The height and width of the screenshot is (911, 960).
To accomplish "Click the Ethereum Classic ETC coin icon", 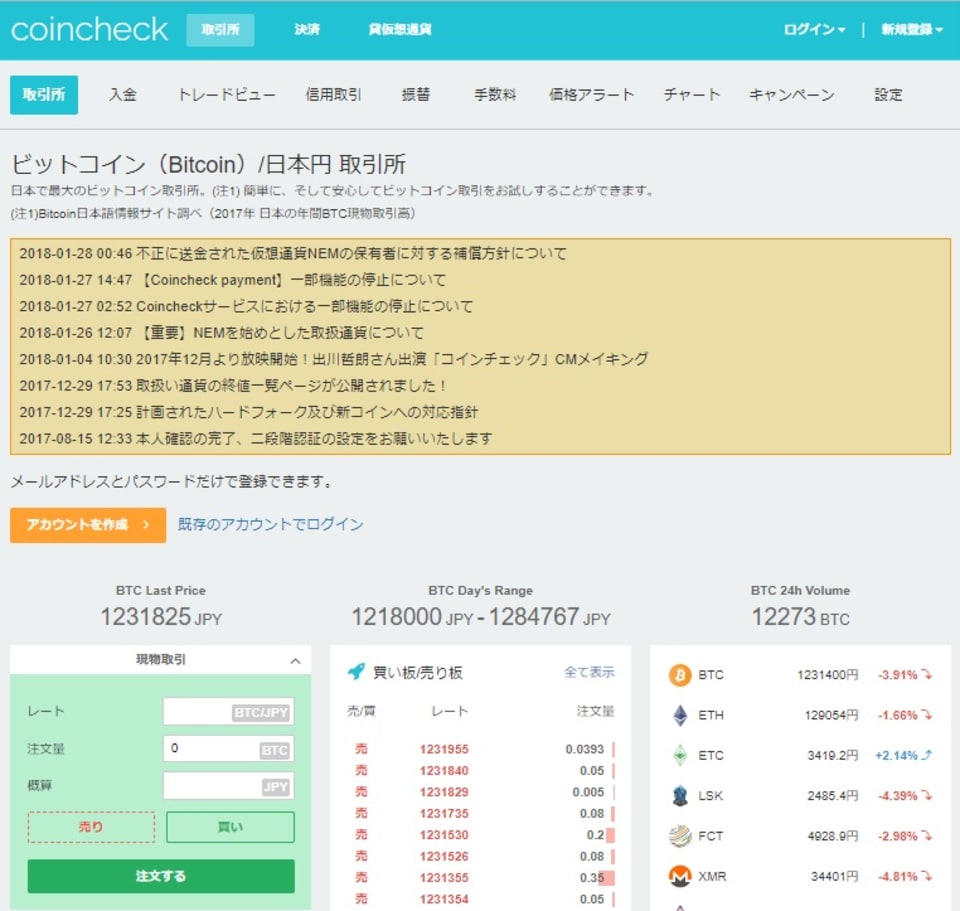I will coord(680,755).
